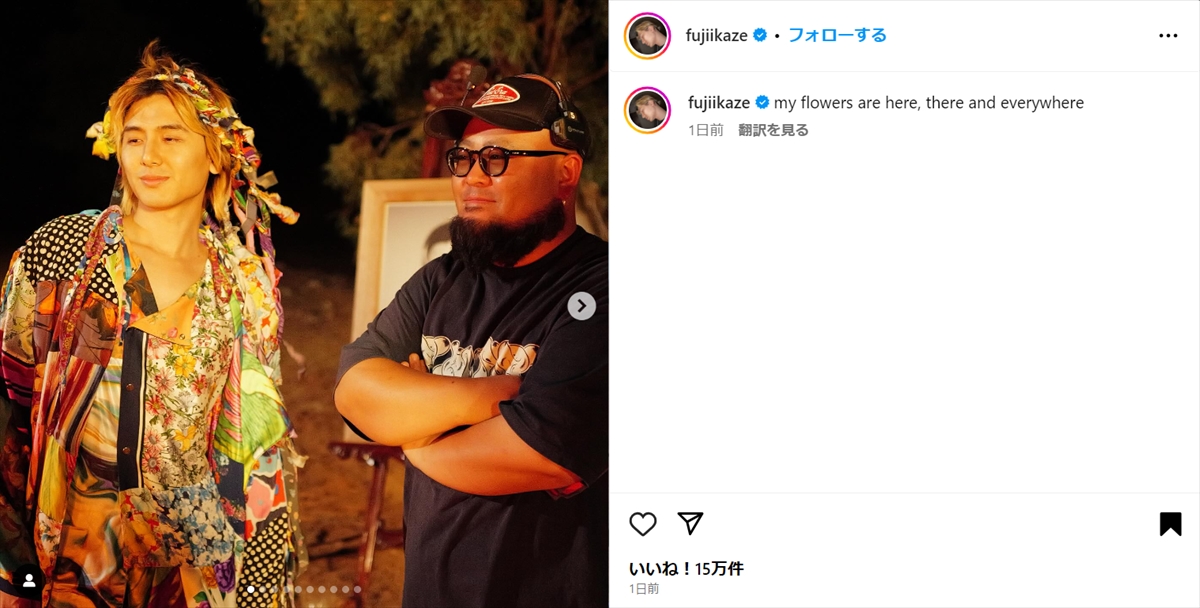Like the post with the heart icon

click(643, 524)
